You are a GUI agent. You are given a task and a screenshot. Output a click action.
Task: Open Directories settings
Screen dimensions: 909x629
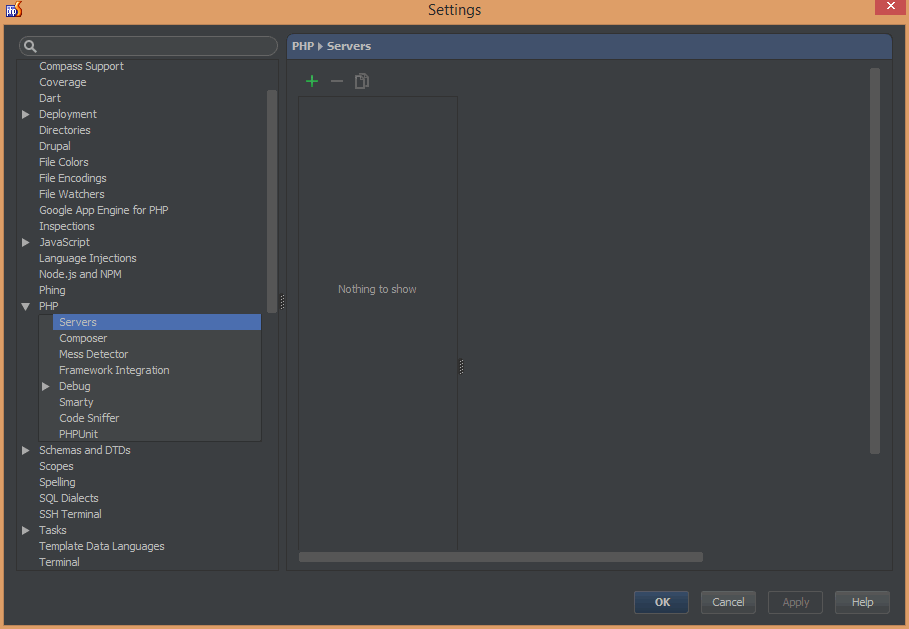(x=65, y=130)
